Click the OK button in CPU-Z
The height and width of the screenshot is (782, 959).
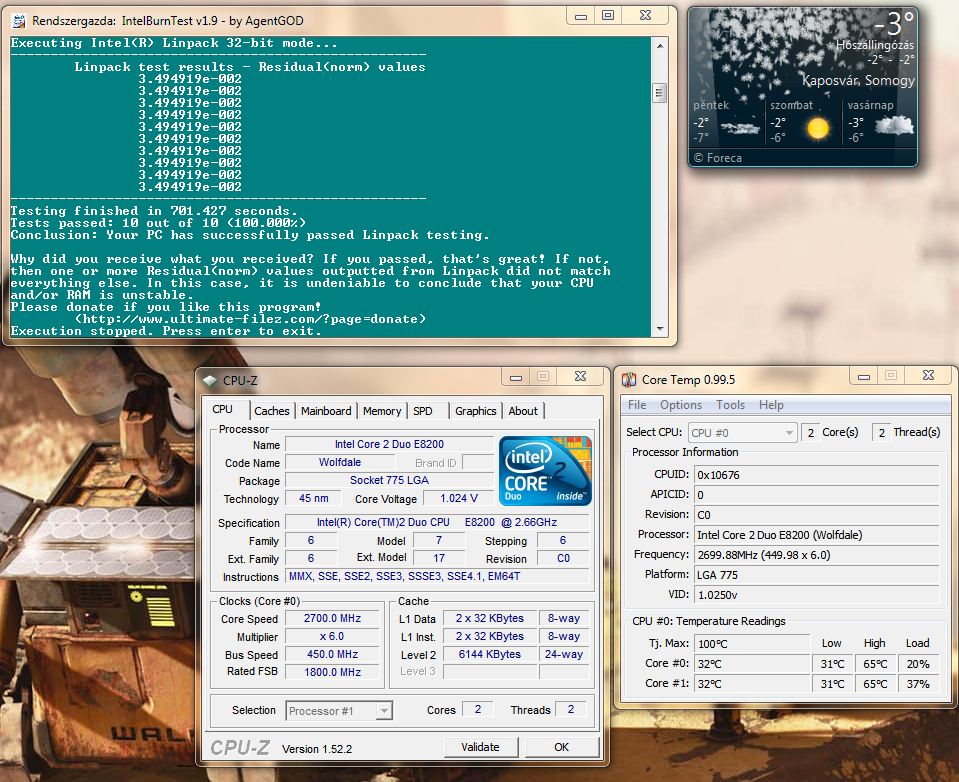(x=561, y=747)
